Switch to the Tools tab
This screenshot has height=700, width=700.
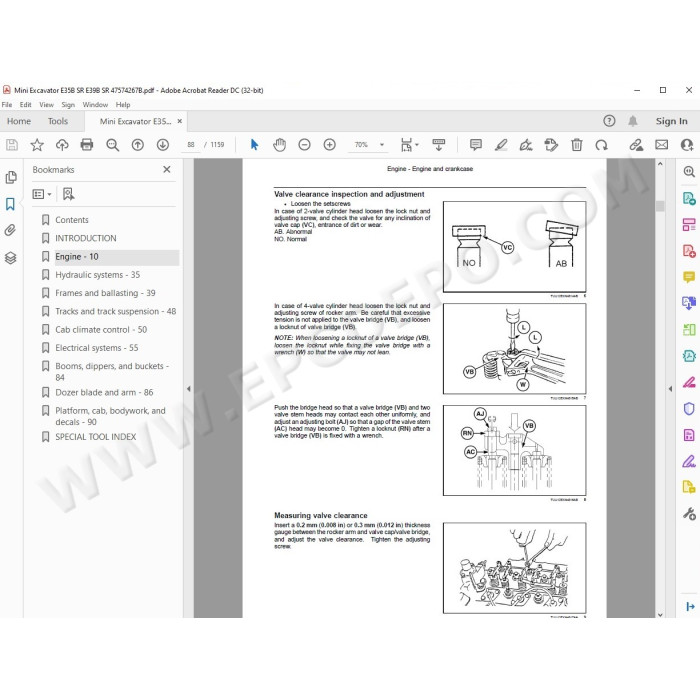[x=58, y=121]
